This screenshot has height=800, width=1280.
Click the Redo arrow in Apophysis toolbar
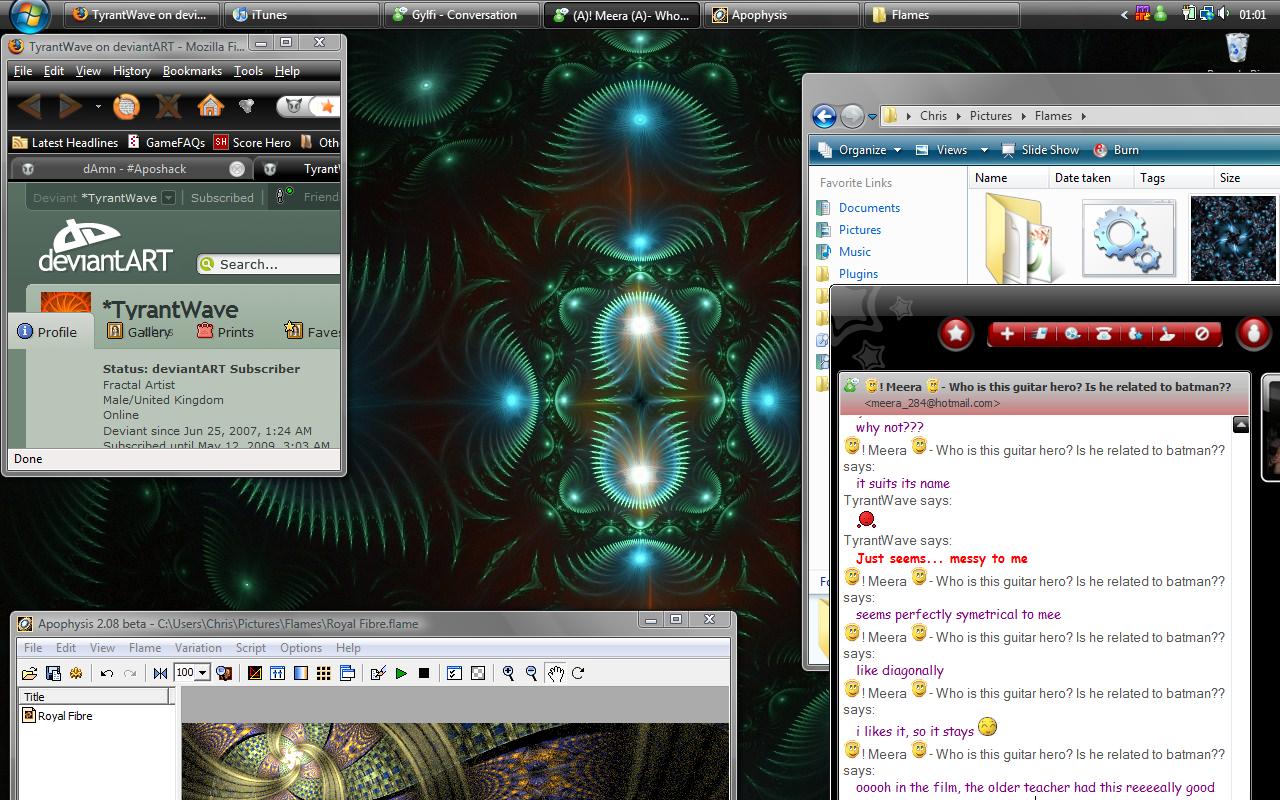point(130,674)
